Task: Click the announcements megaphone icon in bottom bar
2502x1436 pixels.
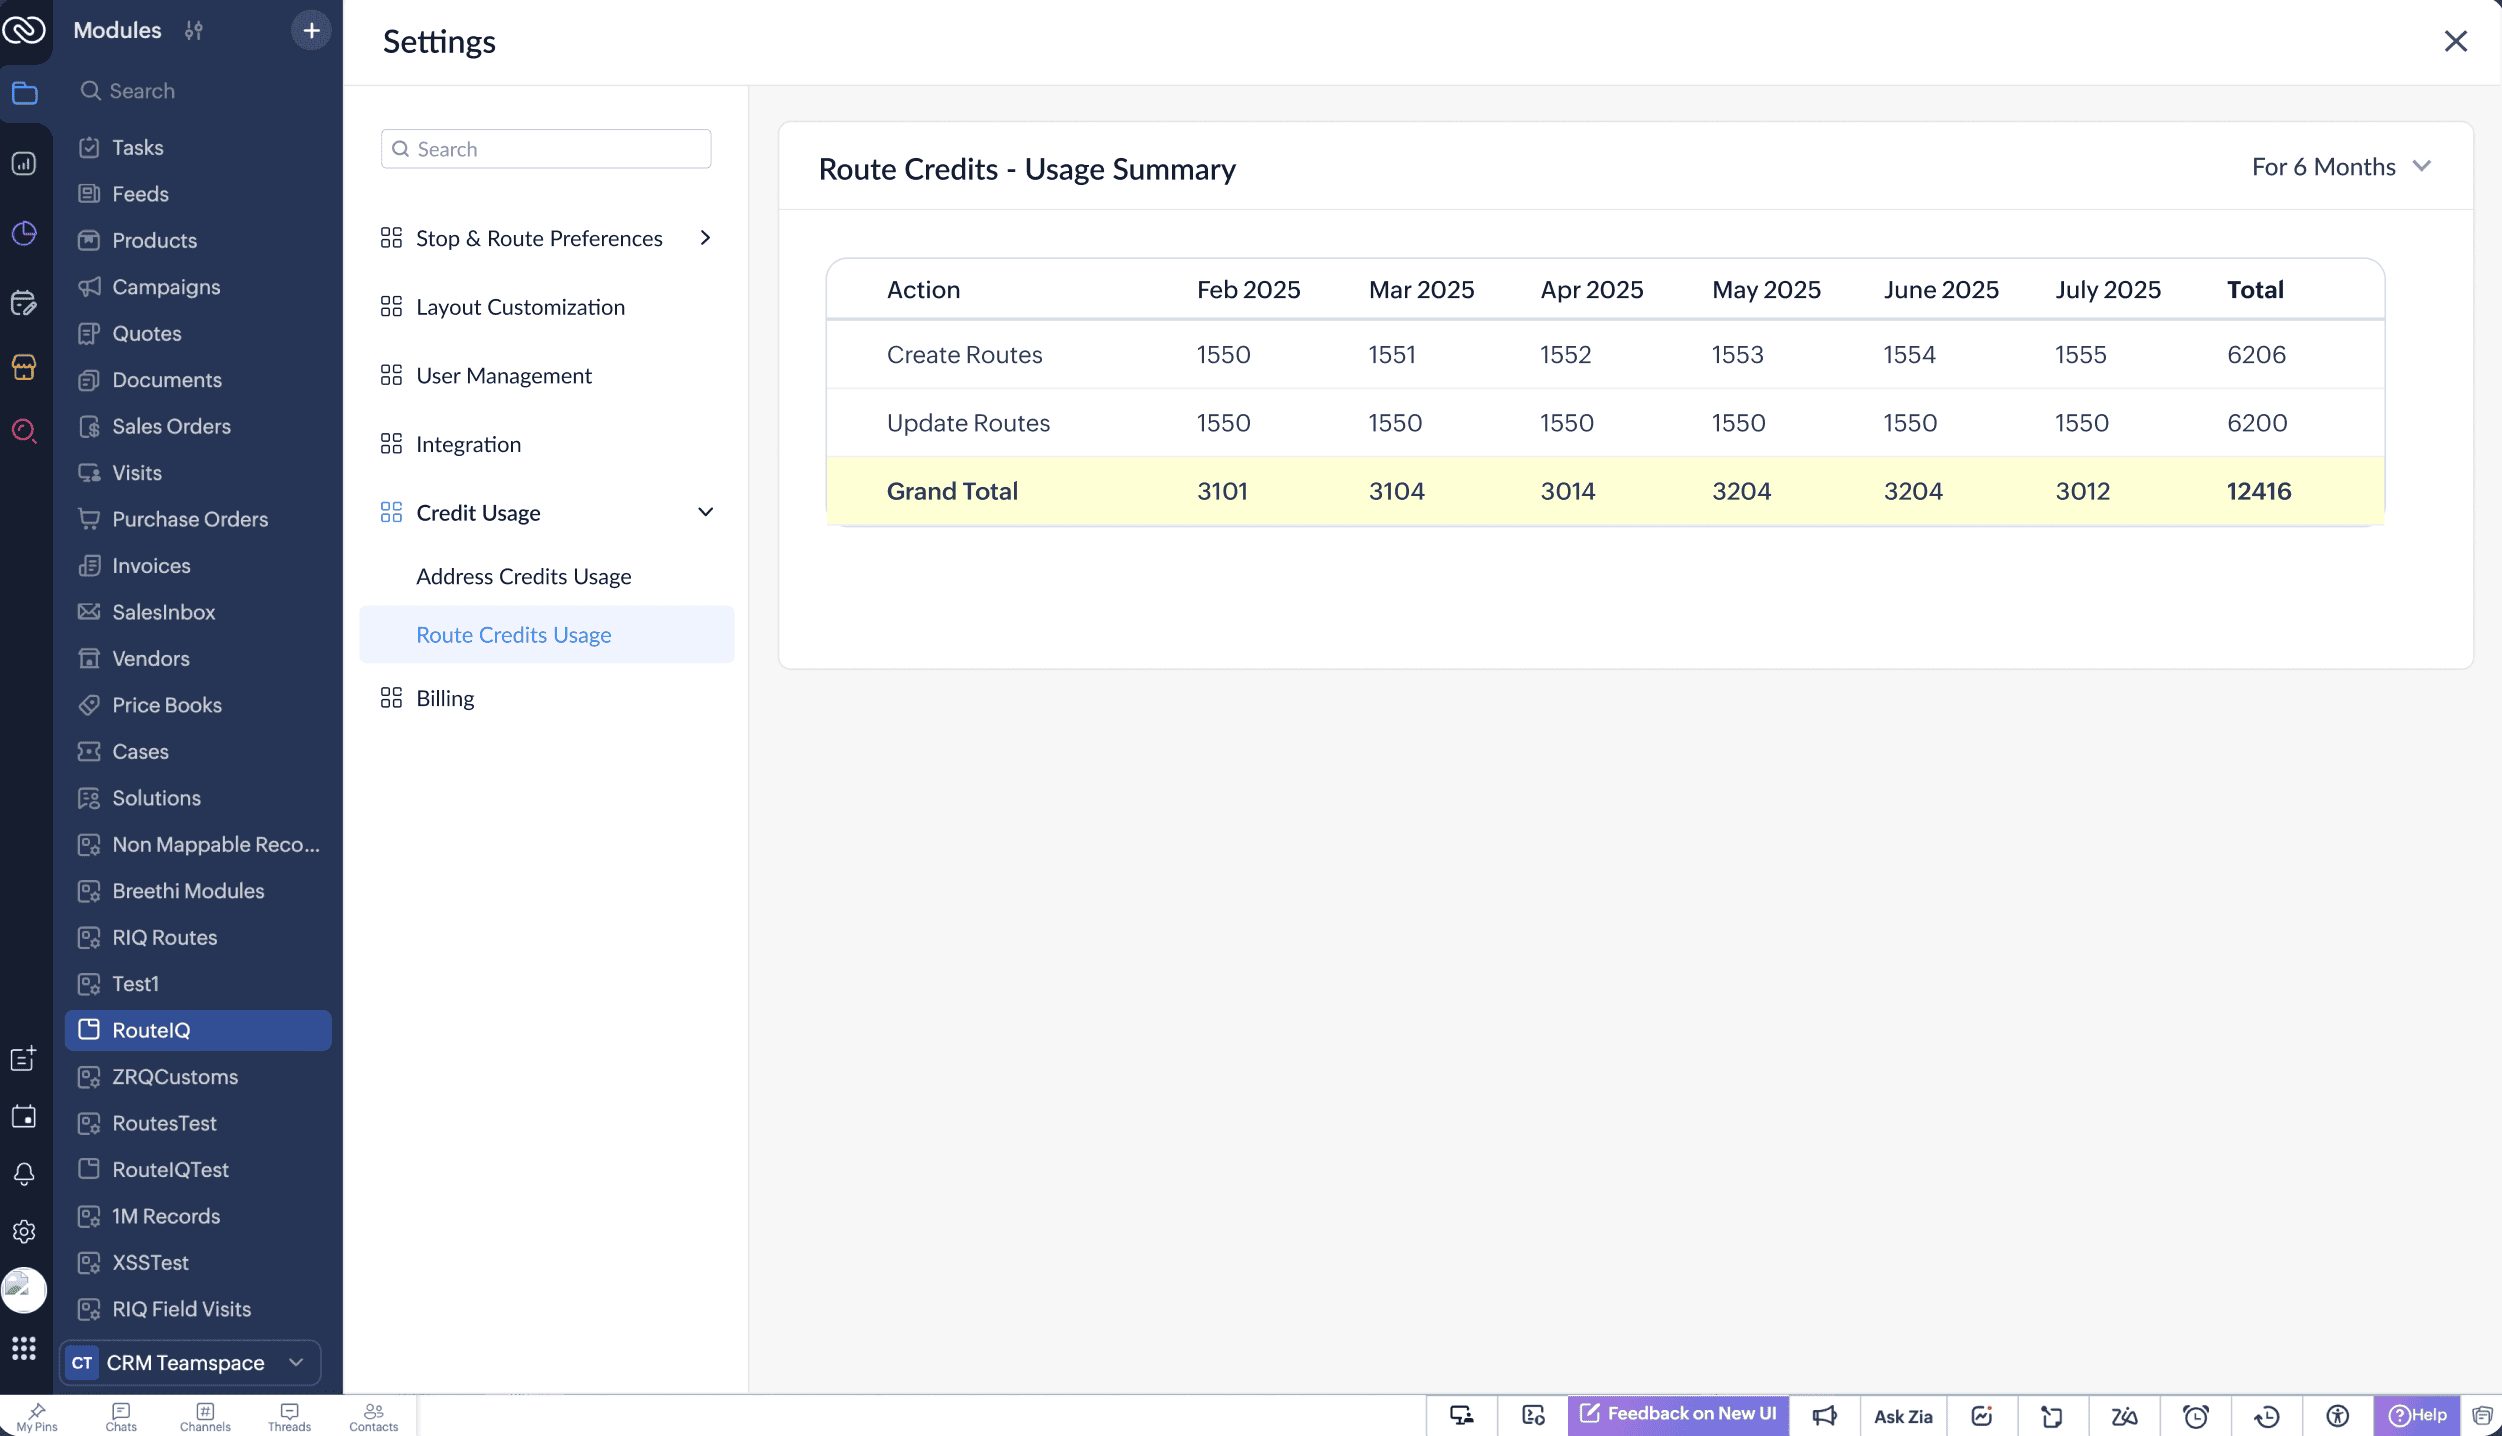Action: 1824,1415
